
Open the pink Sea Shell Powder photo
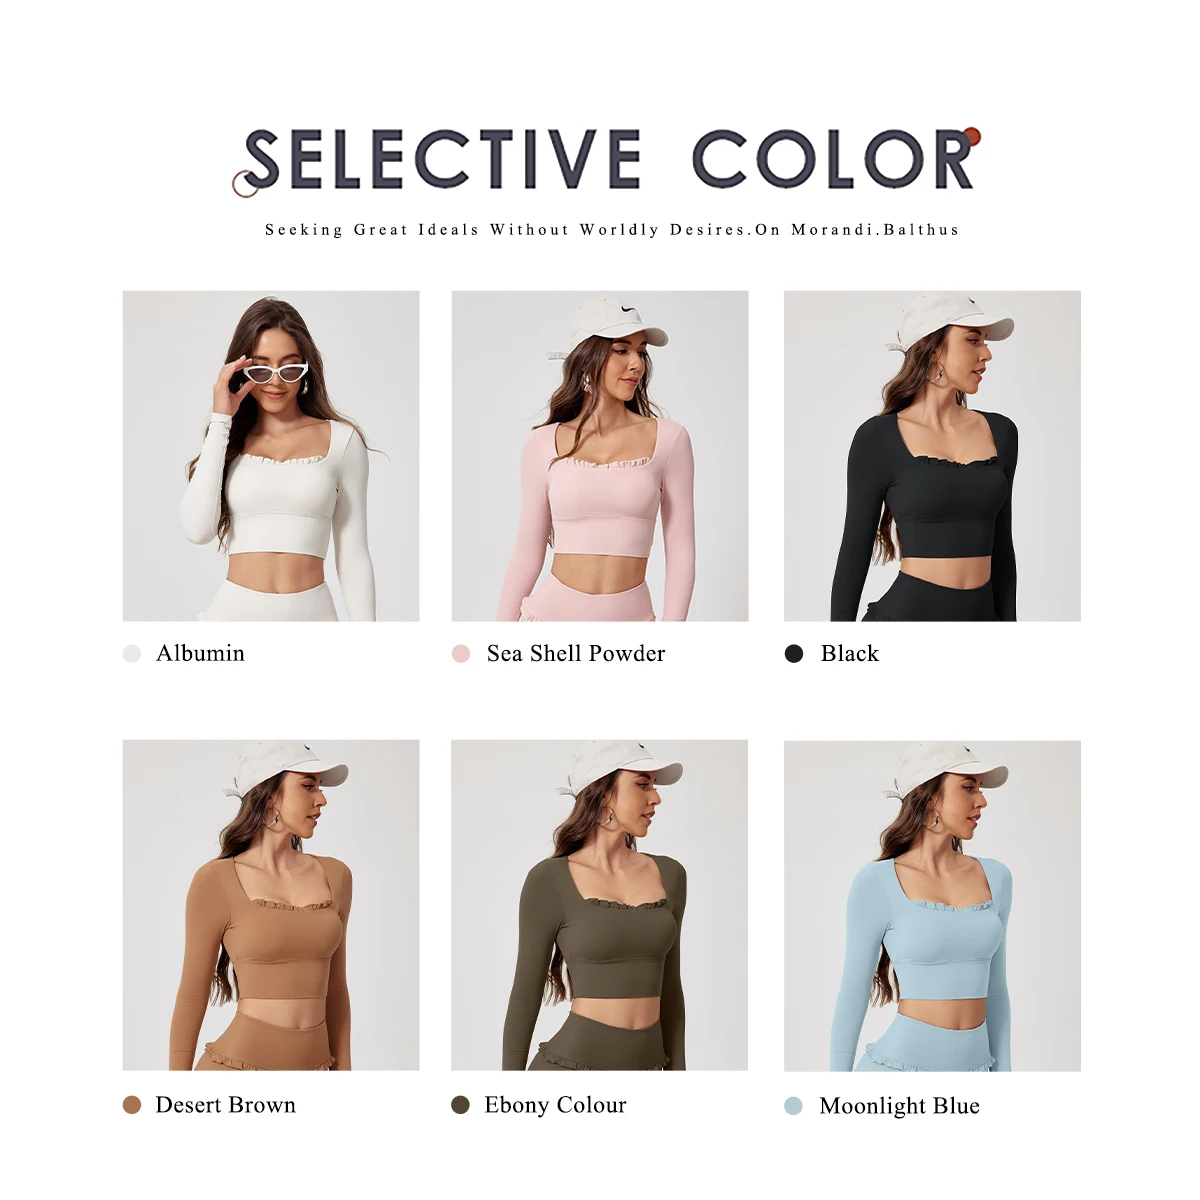pyautogui.click(x=600, y=456)
